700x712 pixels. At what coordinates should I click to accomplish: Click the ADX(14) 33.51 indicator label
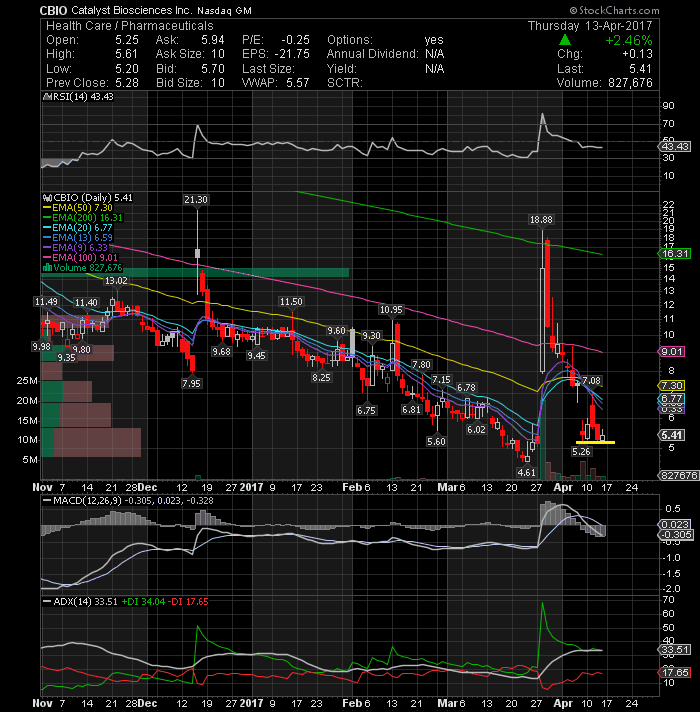(80, 602)
